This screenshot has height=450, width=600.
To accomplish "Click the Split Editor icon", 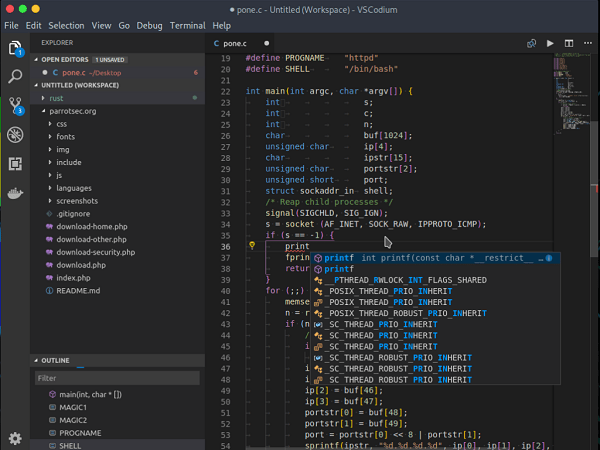I will click(x=569, y=43).
